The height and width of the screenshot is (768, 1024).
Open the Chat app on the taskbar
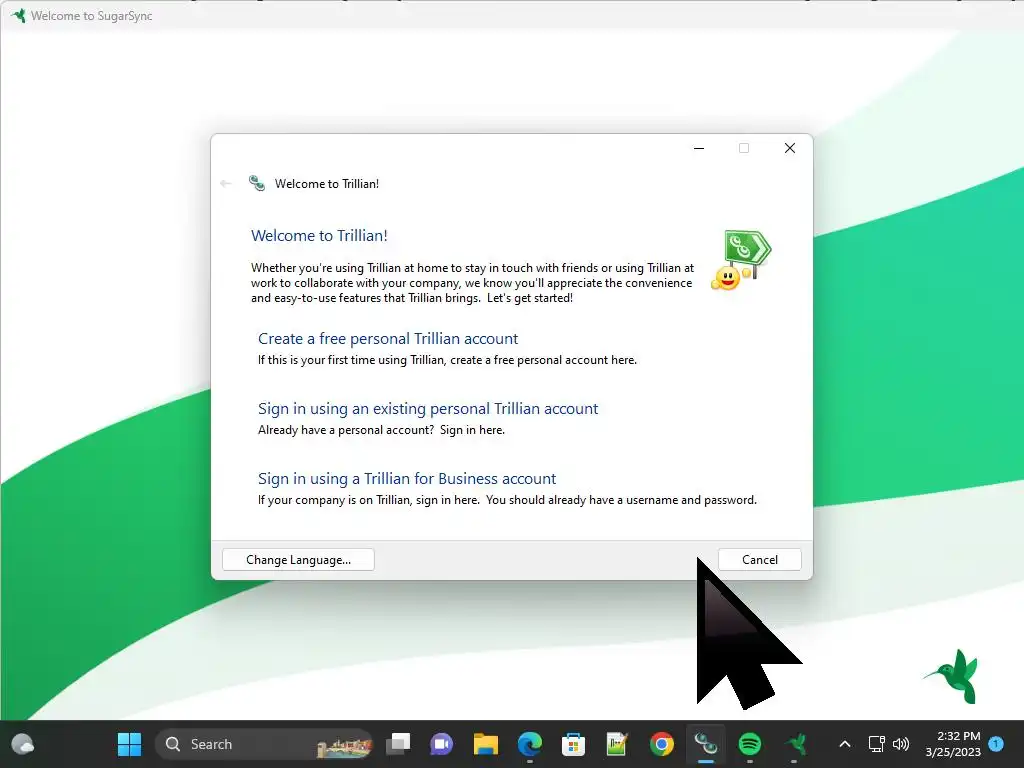(x=441, y=744)
